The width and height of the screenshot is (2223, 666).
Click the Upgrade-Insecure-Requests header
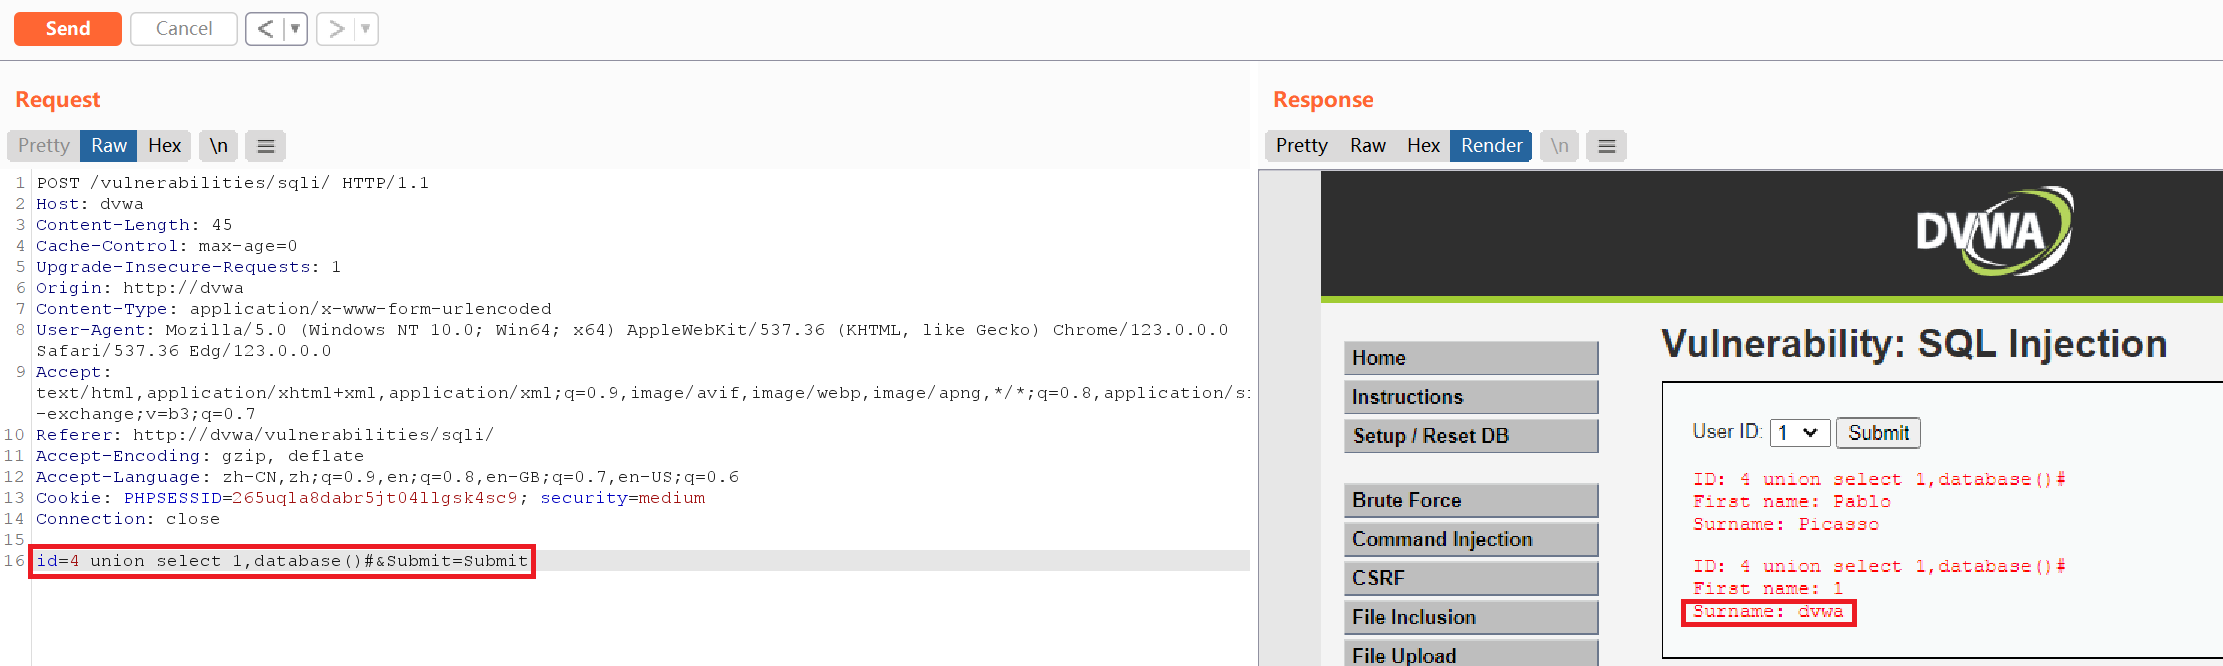[189, 267]
